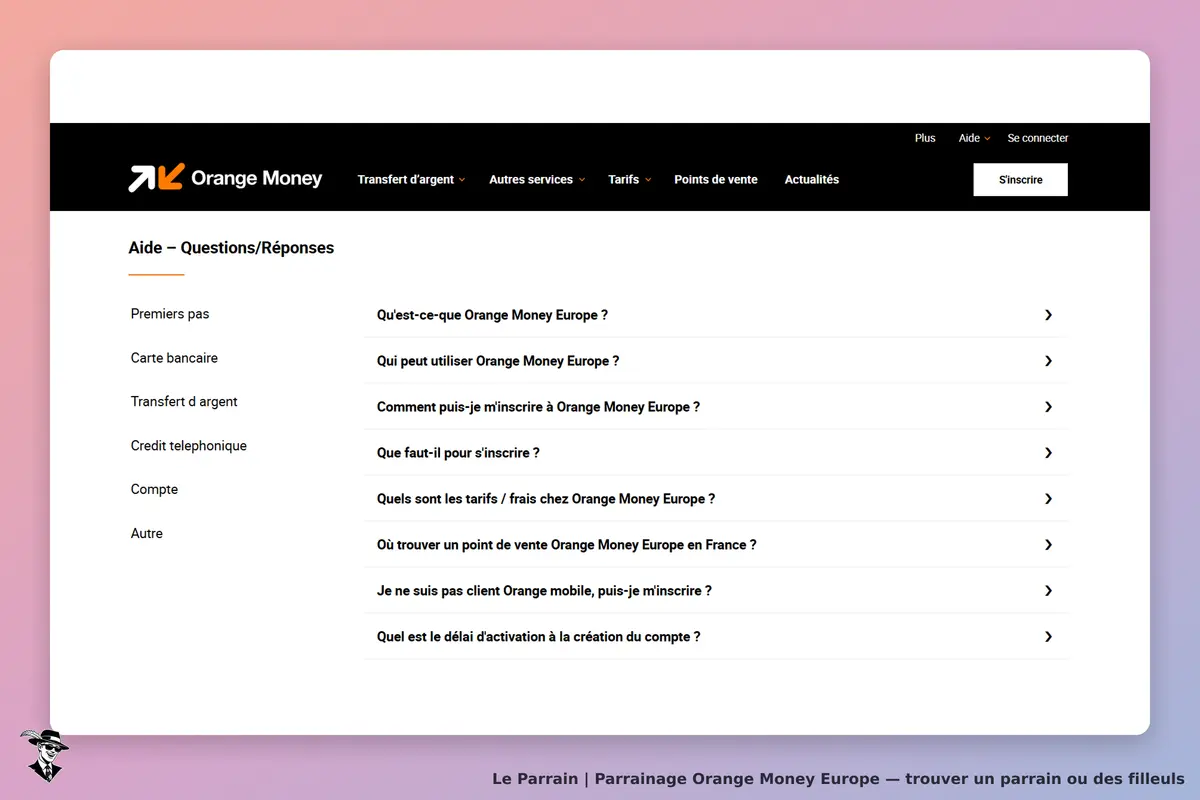Select the Autre help category
This screenshot has width=1200, height=800.
point(147,534)
